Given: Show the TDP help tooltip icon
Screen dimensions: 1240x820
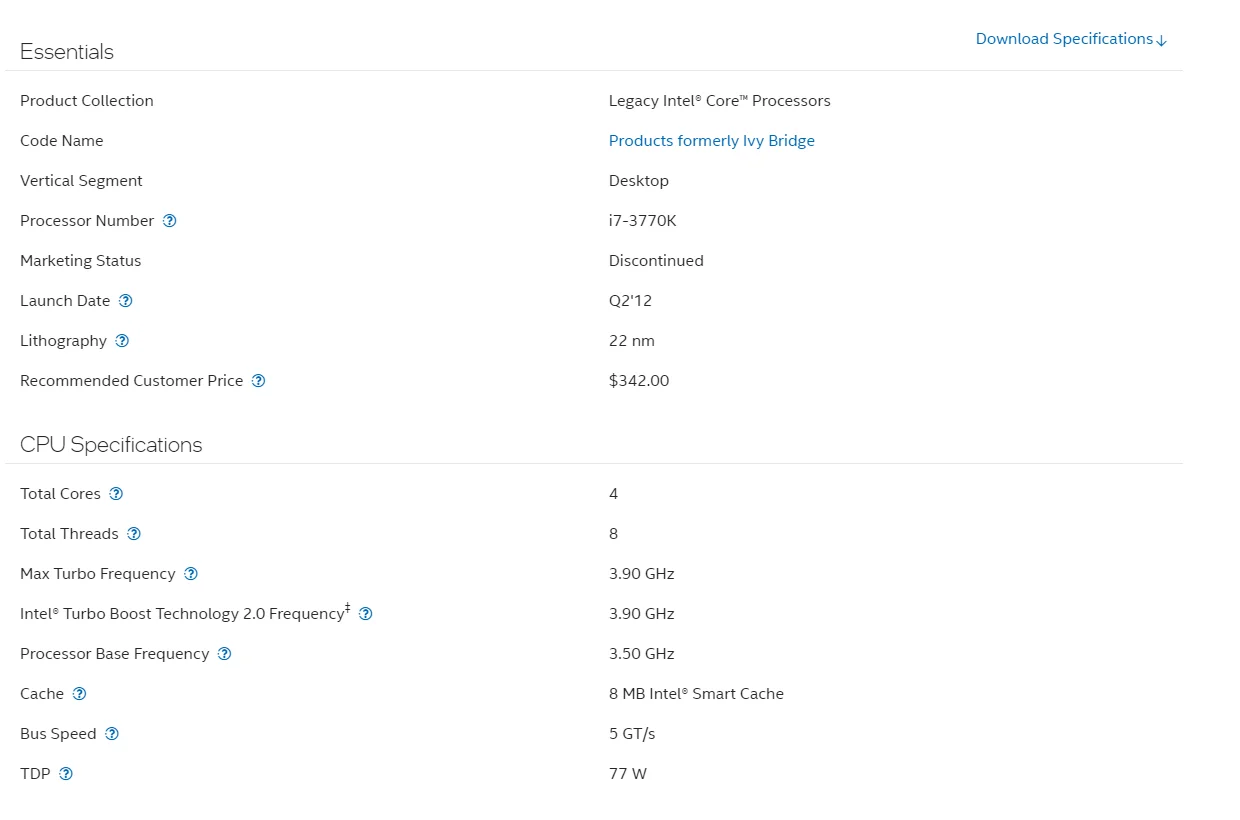Looking at the screenshot, I should [x=66, y=774].
